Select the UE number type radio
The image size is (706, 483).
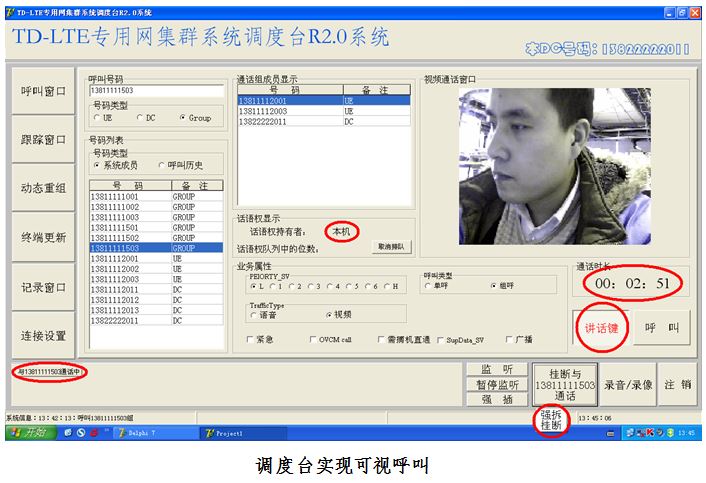pyautogui.click(x=97, y=118)
